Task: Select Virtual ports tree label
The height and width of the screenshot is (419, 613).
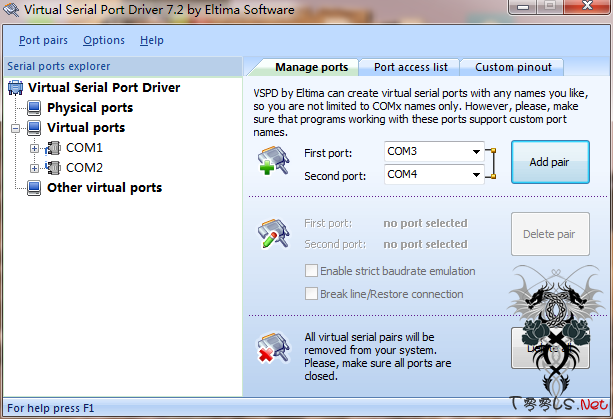Action: click(86, 128)
